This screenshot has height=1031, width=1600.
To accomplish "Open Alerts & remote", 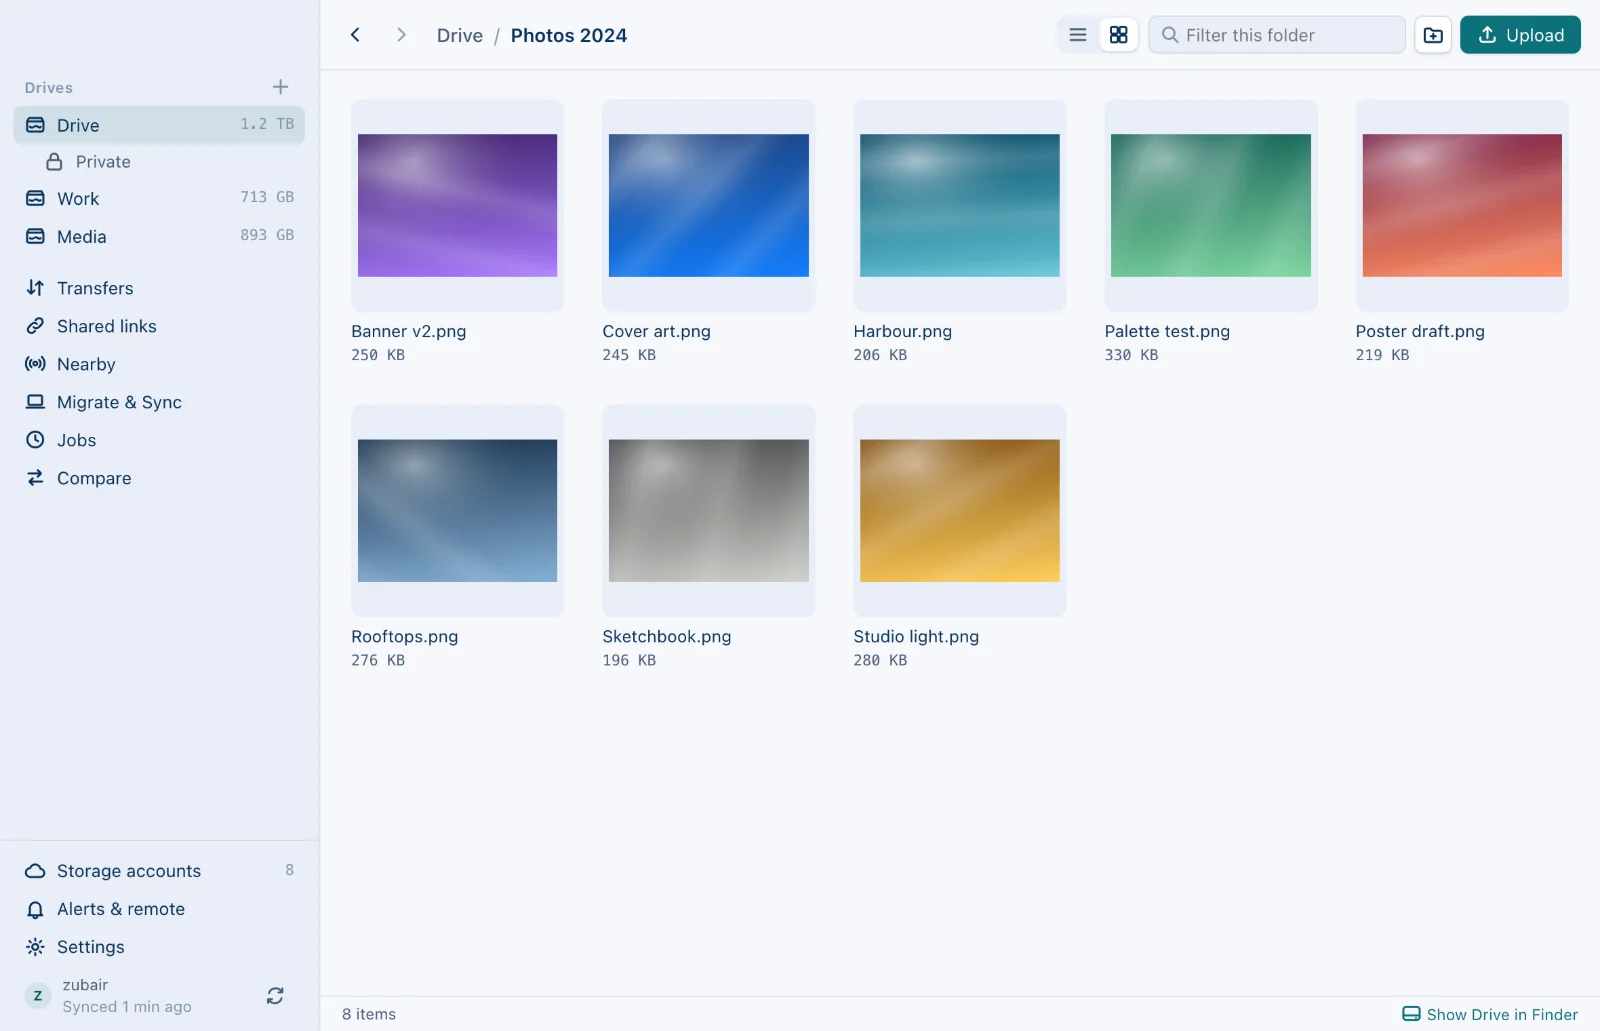I will pos(159,909).
